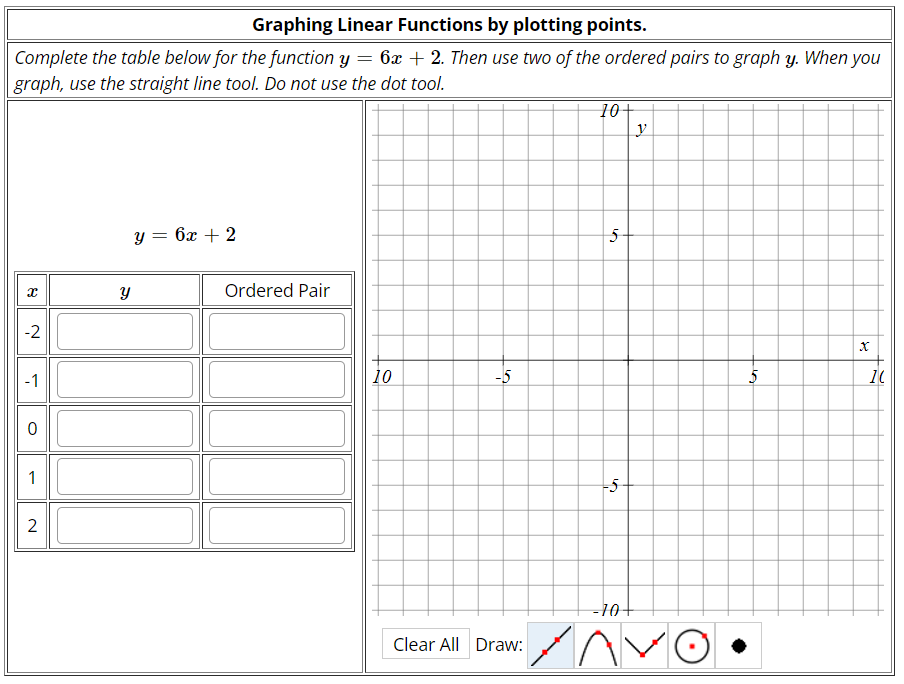Select the circle drawing tool
904x684 pixels.
pos(692,644)
